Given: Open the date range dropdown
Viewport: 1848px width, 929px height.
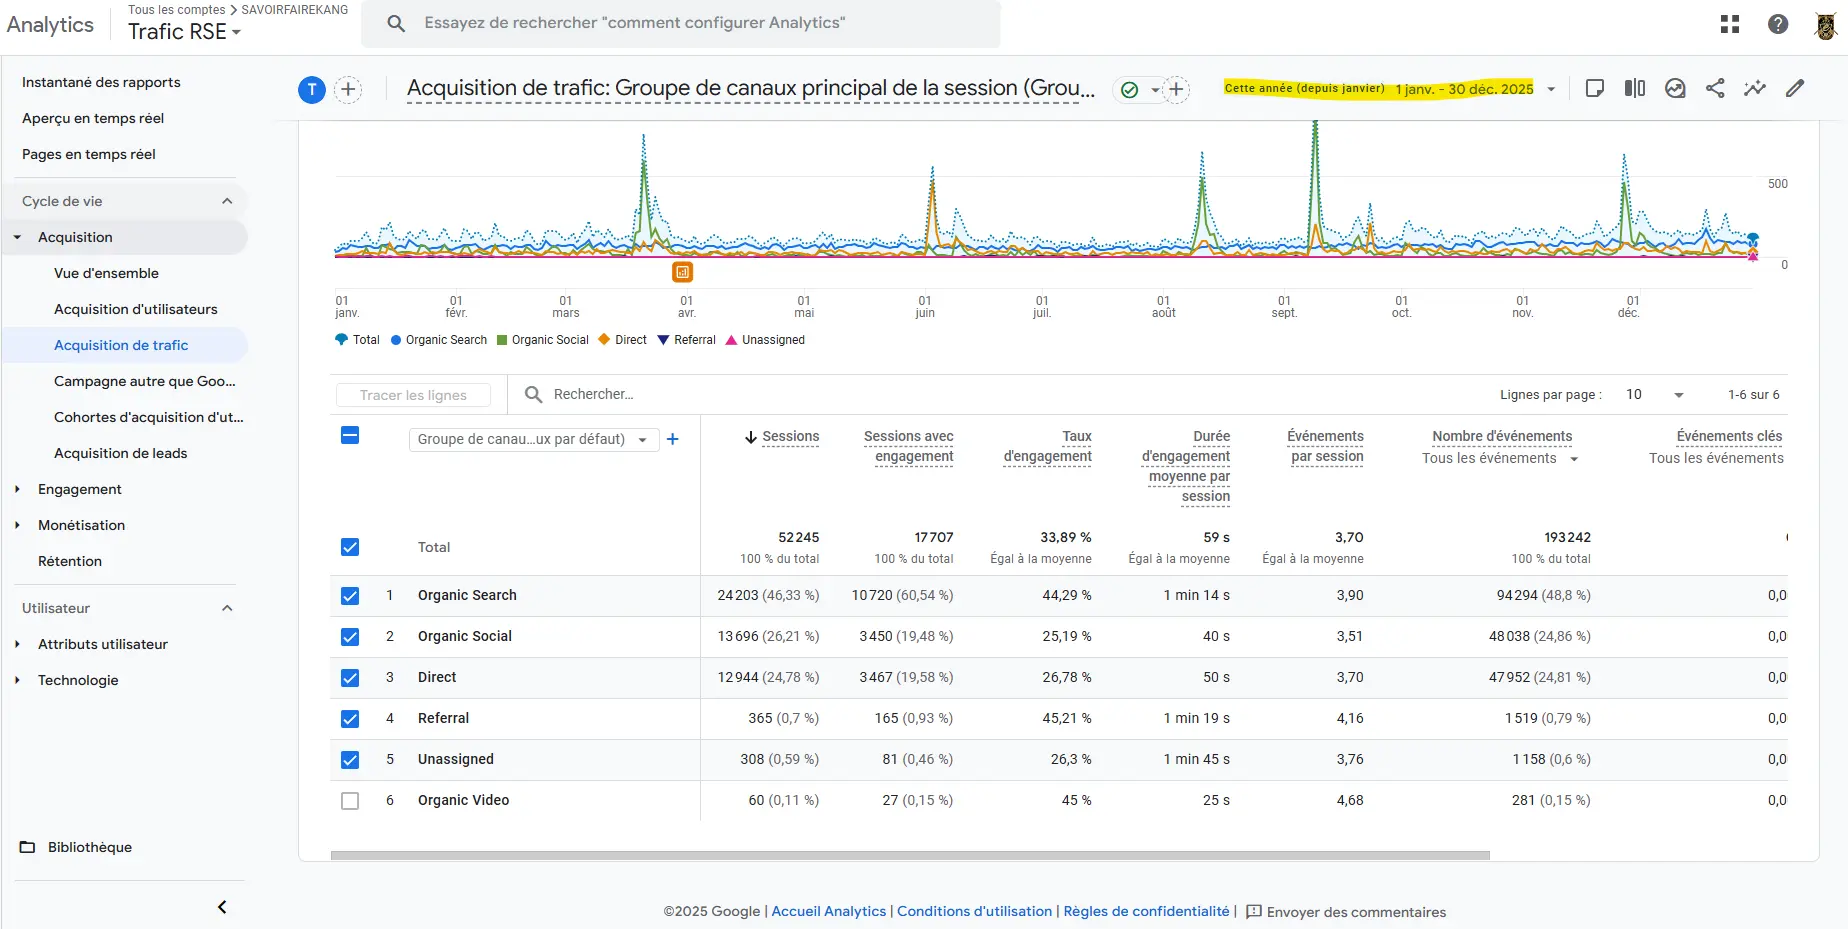Looking at the screenshot, I should click(1551, 89).
